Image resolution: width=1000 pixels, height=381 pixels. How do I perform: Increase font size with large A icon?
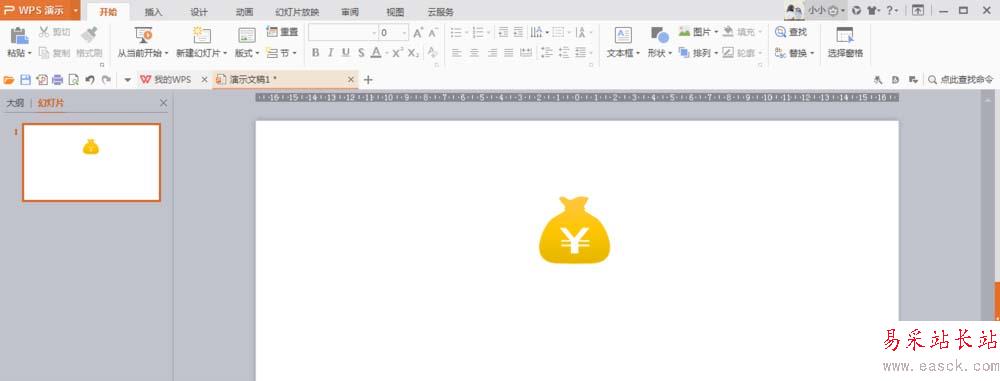[418, 33]
